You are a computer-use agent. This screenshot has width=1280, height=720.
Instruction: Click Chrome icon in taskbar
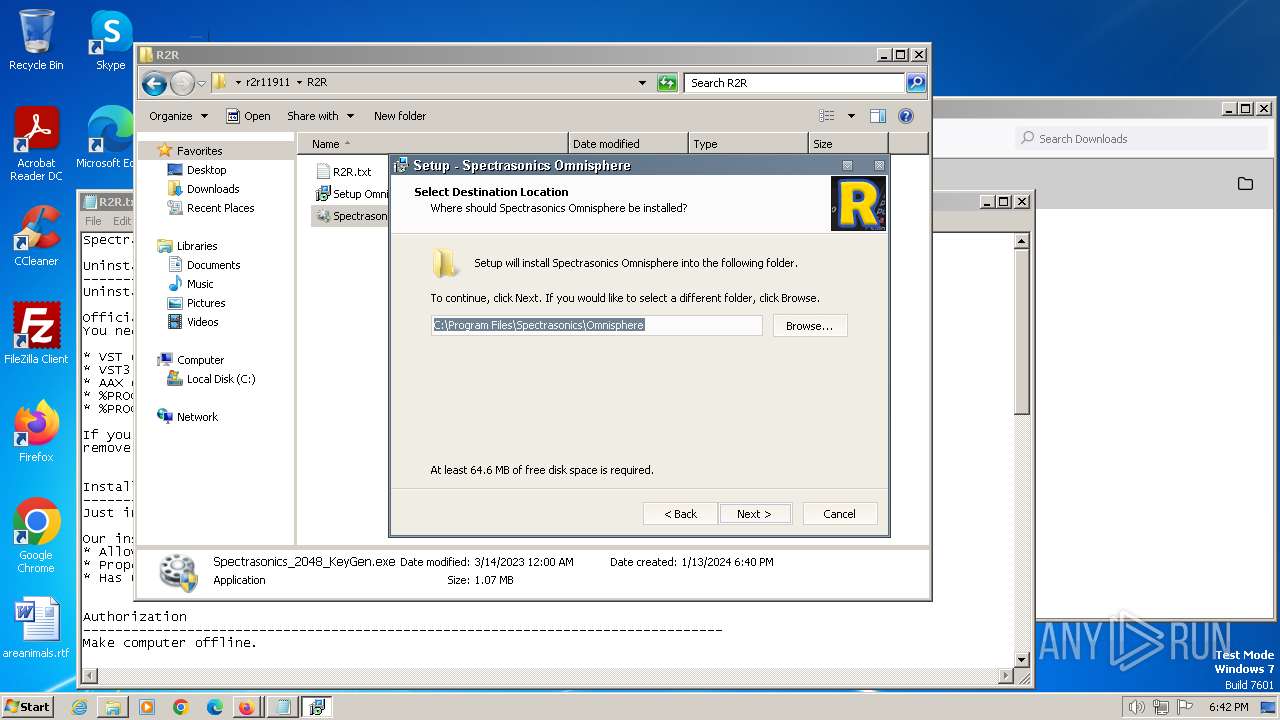(181, 707)
